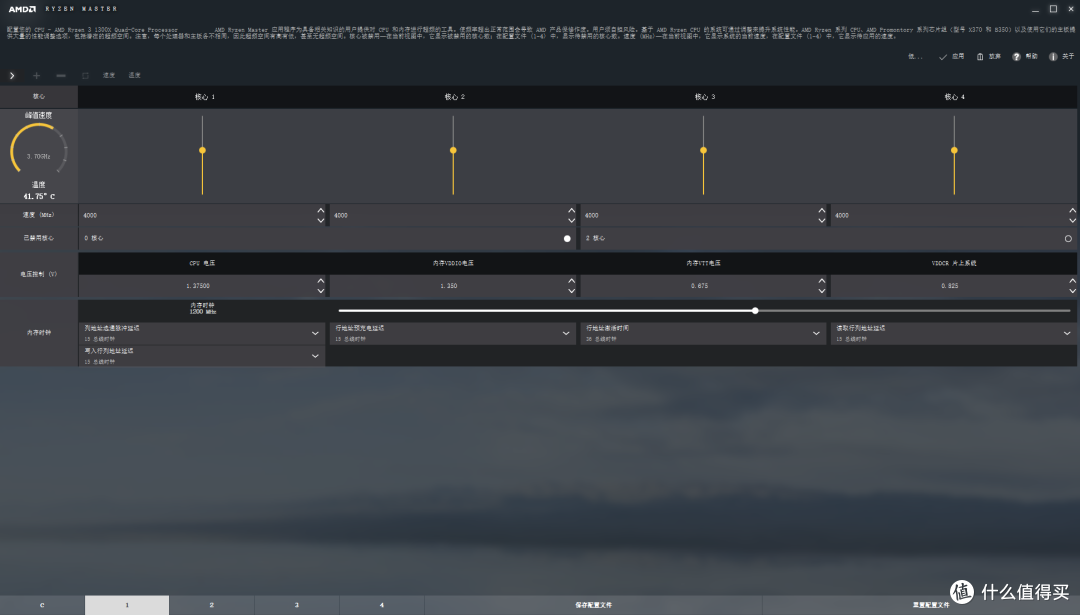Click the 帮助 (Help) label
Viewport: 1080px width, 615px height.
(x=1031, y=57)
